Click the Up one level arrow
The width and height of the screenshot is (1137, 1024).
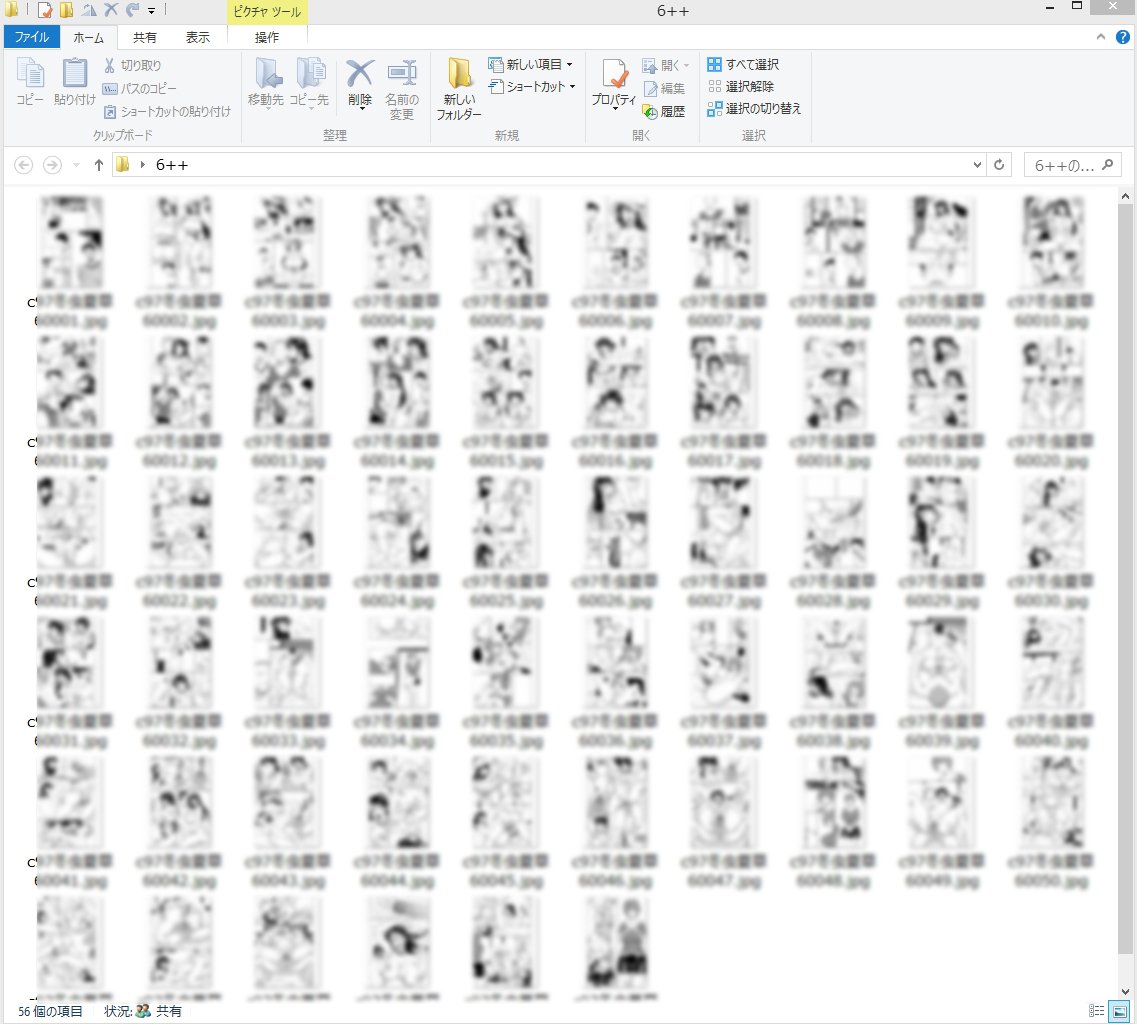coord(99,165)
